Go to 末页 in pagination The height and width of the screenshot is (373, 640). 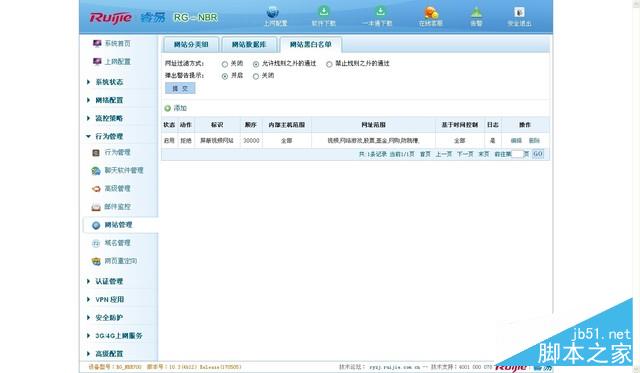(x=484, y=154)
